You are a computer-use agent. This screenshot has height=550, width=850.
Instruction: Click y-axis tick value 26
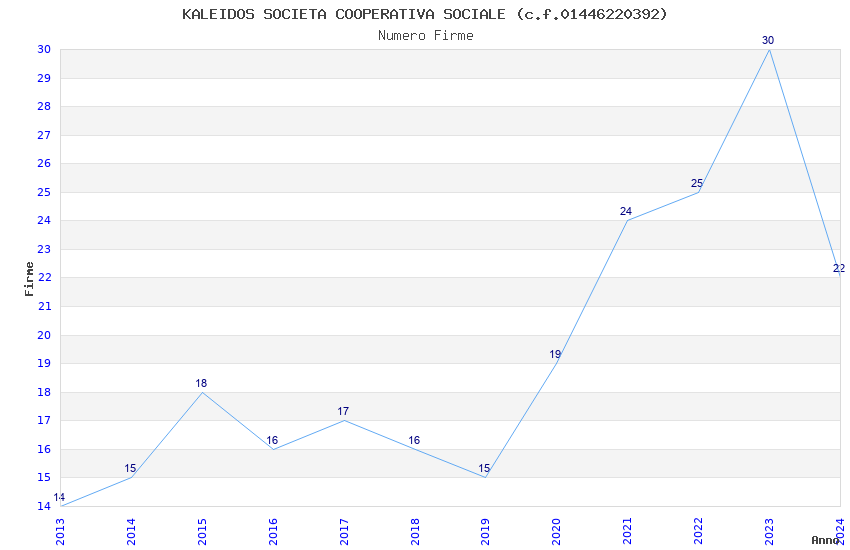coord(44,163)
